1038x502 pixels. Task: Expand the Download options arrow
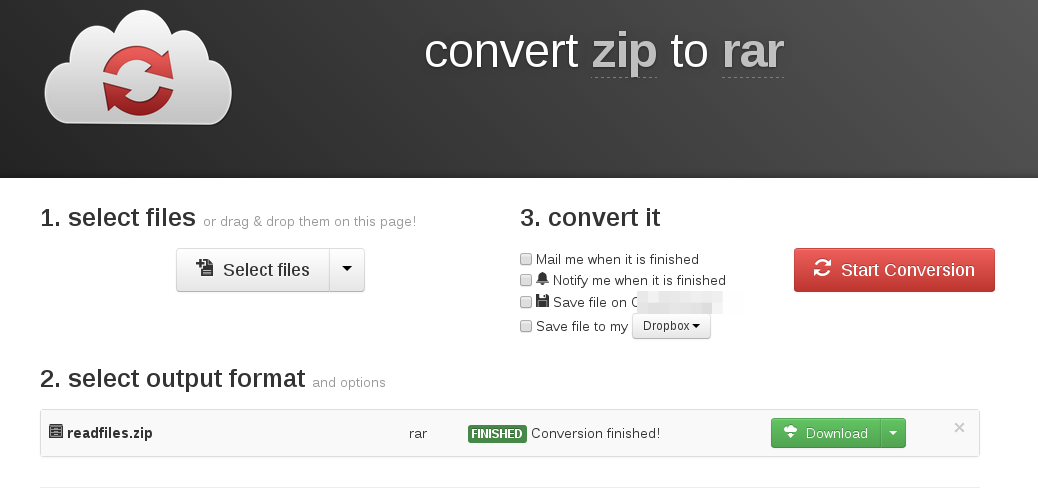point(892,433)
